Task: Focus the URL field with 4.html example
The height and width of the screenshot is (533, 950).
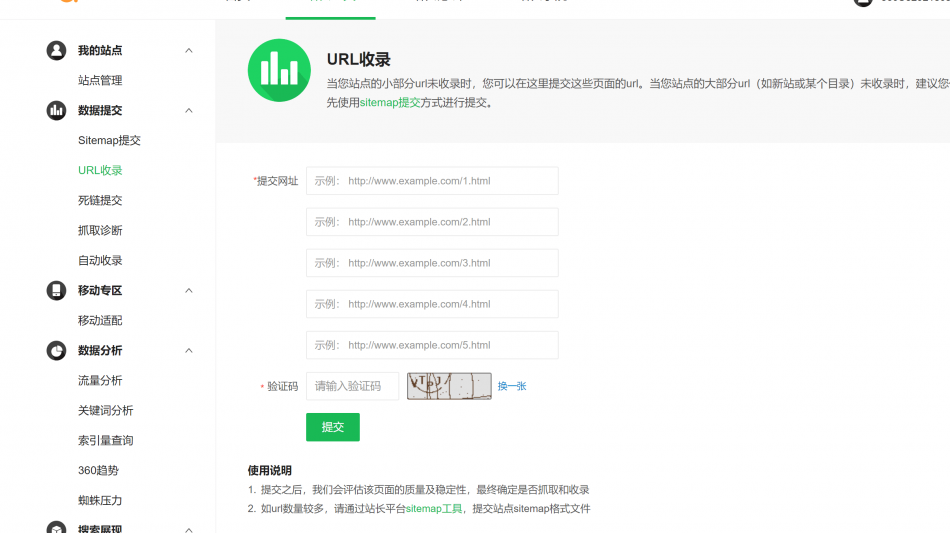Action: point(432,304)
